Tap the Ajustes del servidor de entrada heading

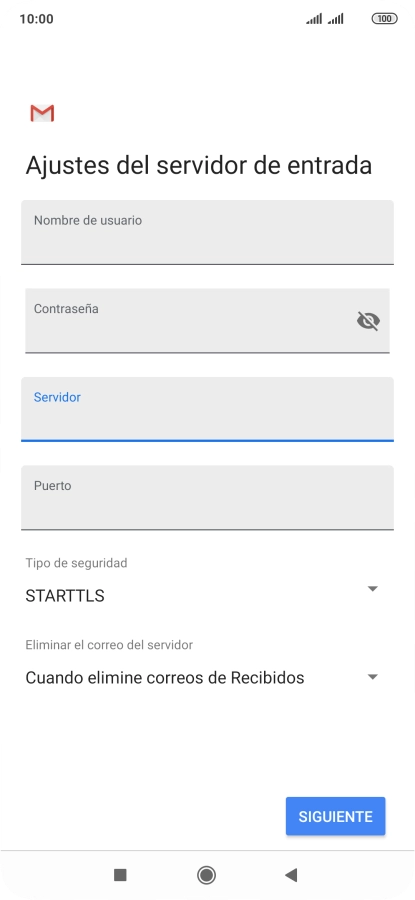[x=199, y=166]
